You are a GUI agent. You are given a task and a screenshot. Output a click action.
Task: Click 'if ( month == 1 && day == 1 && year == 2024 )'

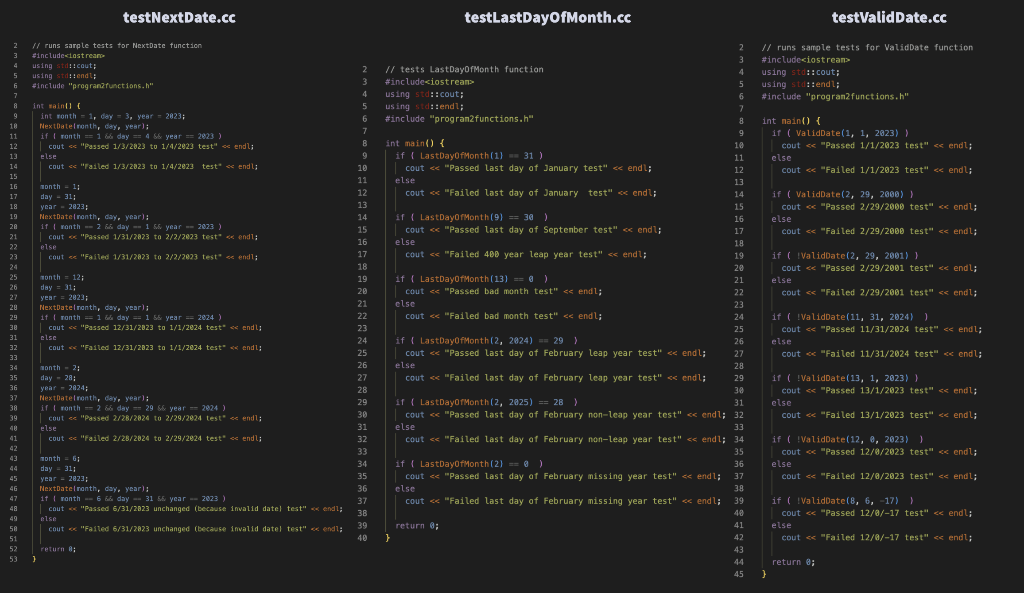pyautogui.click(x=131, y=318)
